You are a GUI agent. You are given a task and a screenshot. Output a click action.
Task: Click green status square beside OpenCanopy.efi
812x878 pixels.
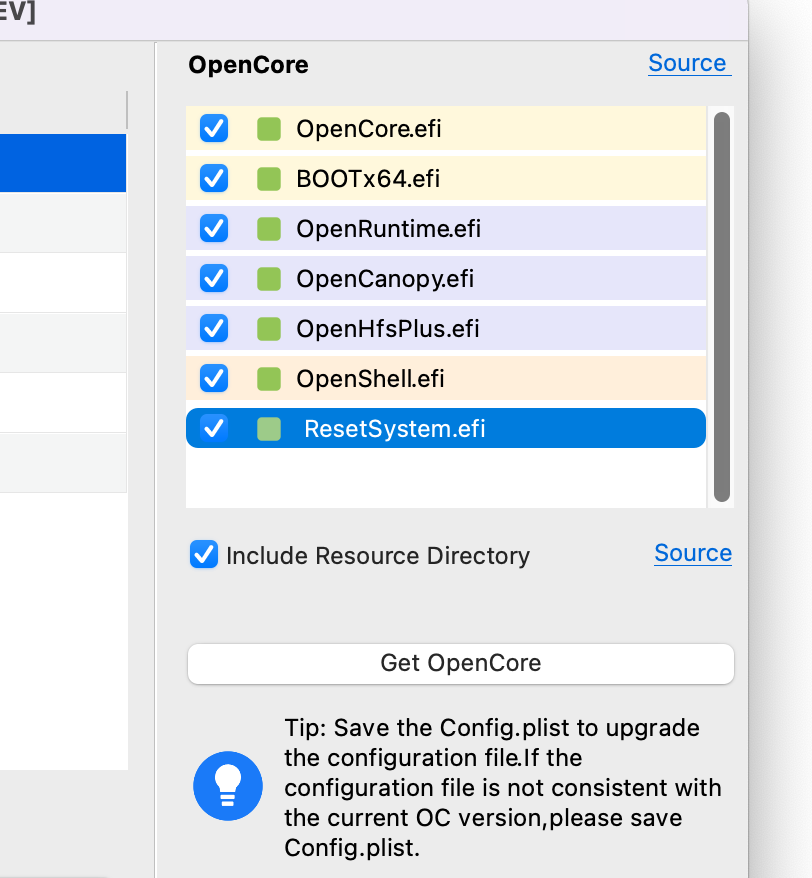[269, 278]
